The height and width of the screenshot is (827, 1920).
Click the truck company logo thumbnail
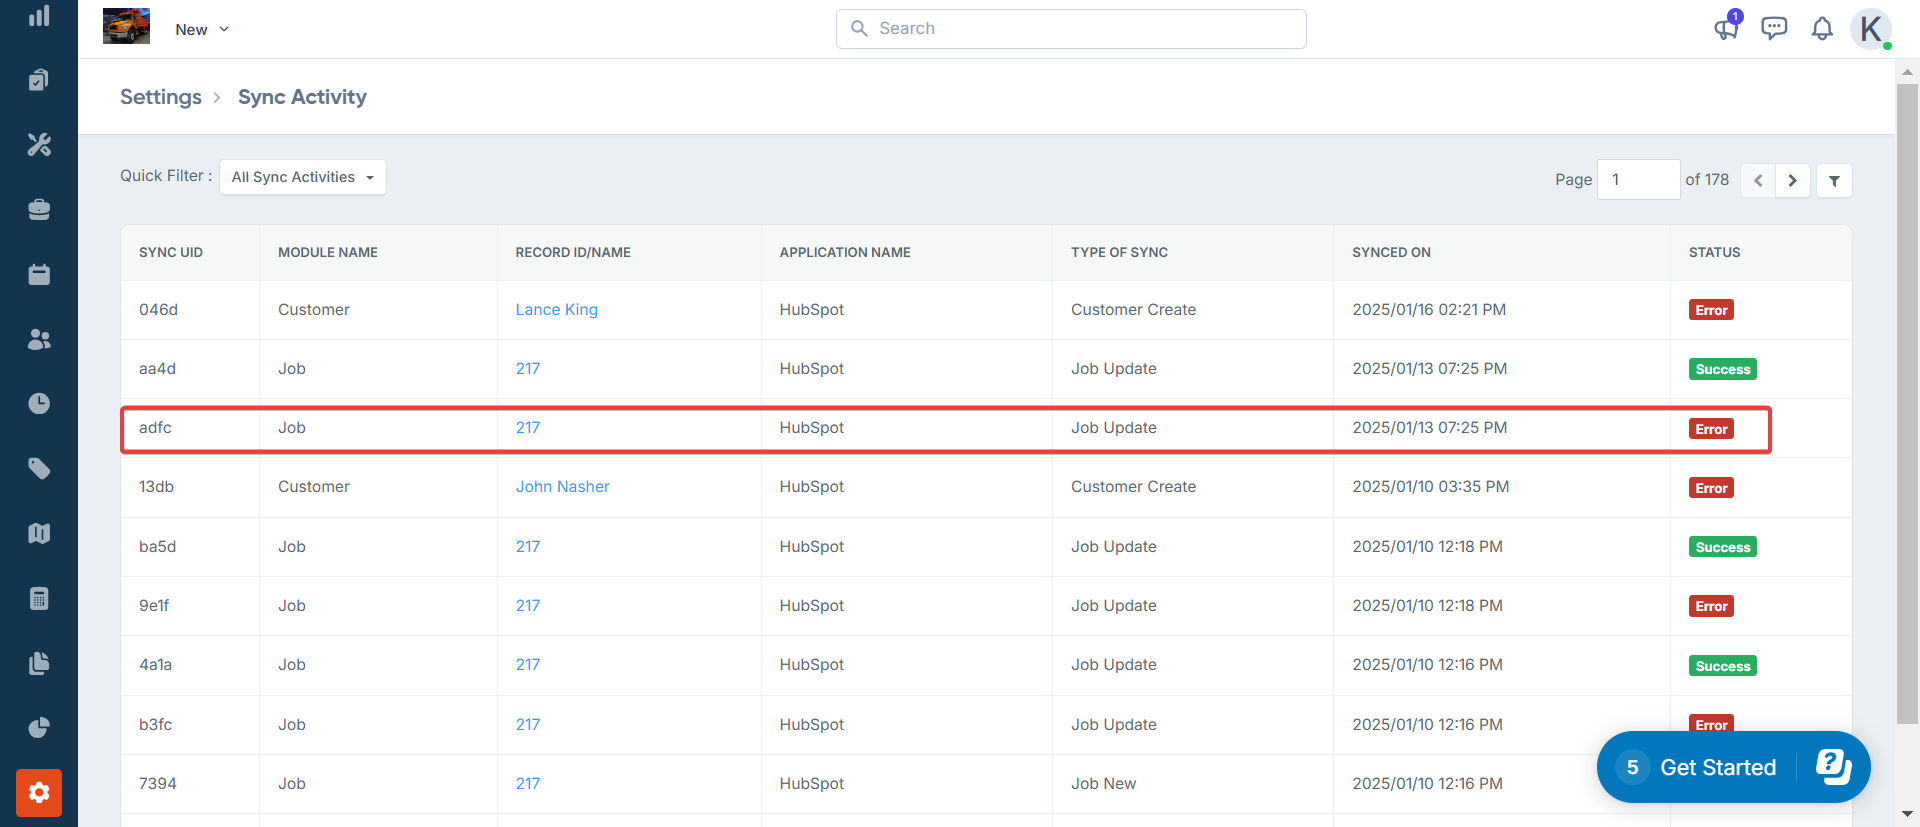tap(126, 26)
